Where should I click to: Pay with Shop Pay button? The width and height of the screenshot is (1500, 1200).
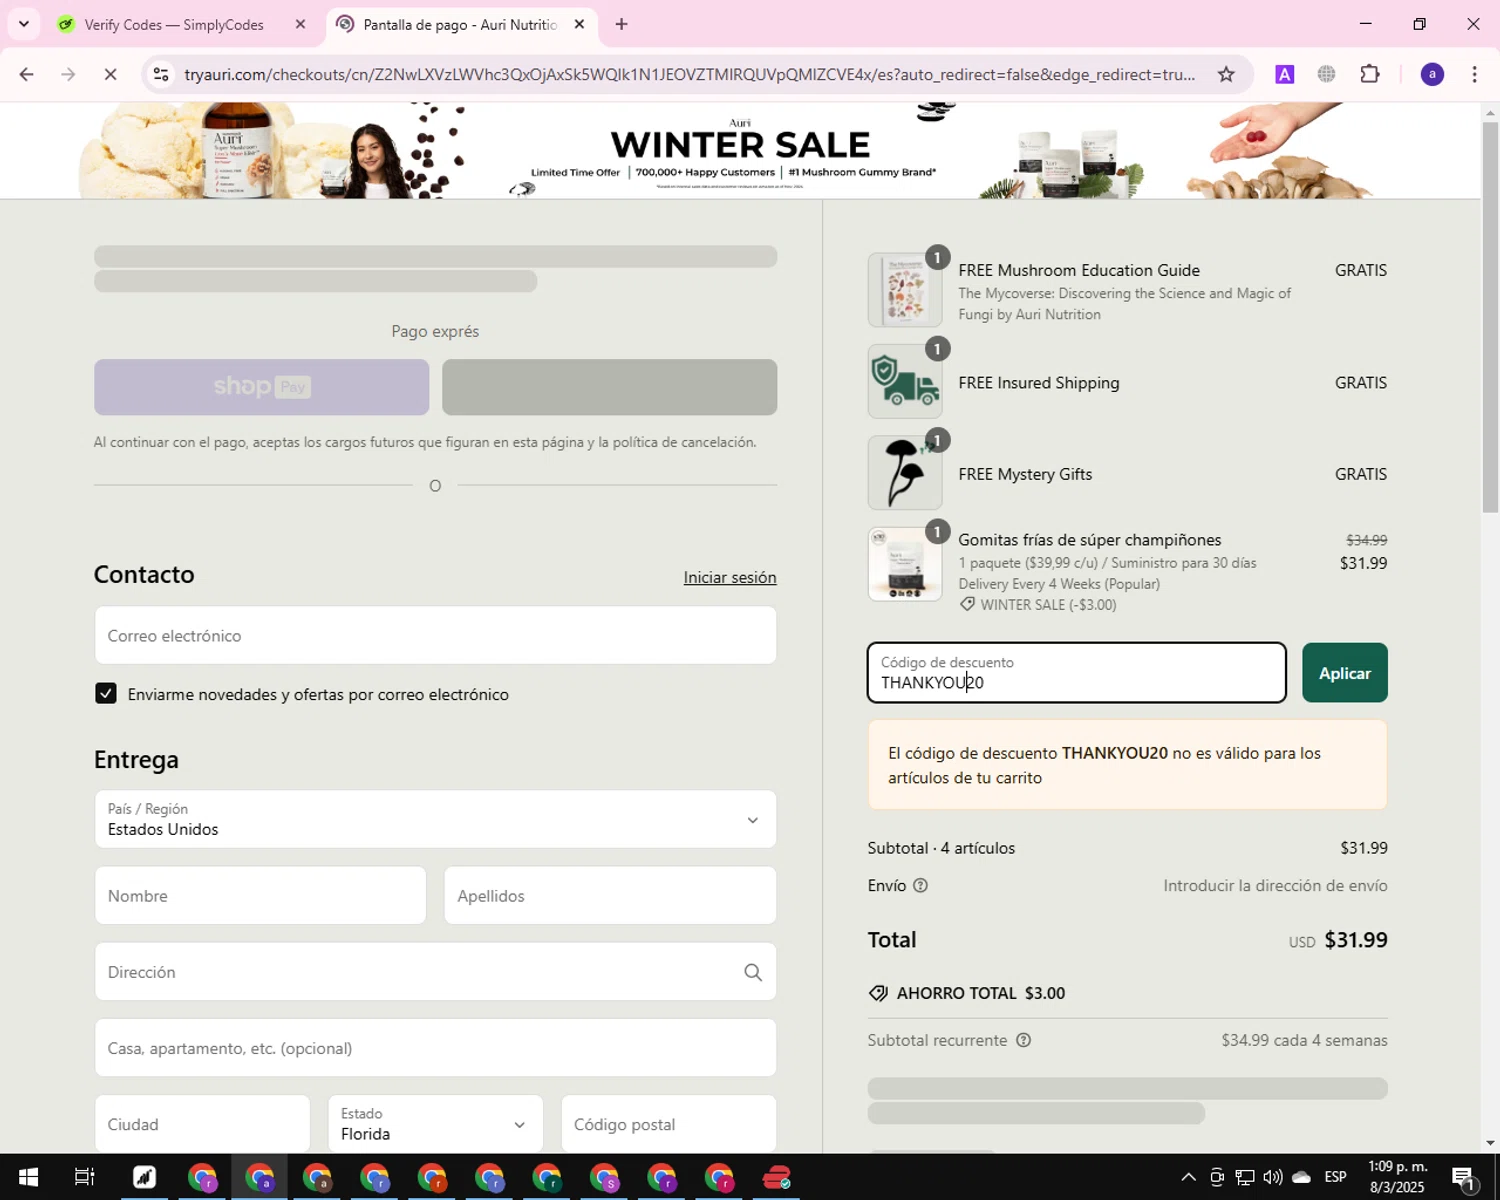click(x=261, y=387)
